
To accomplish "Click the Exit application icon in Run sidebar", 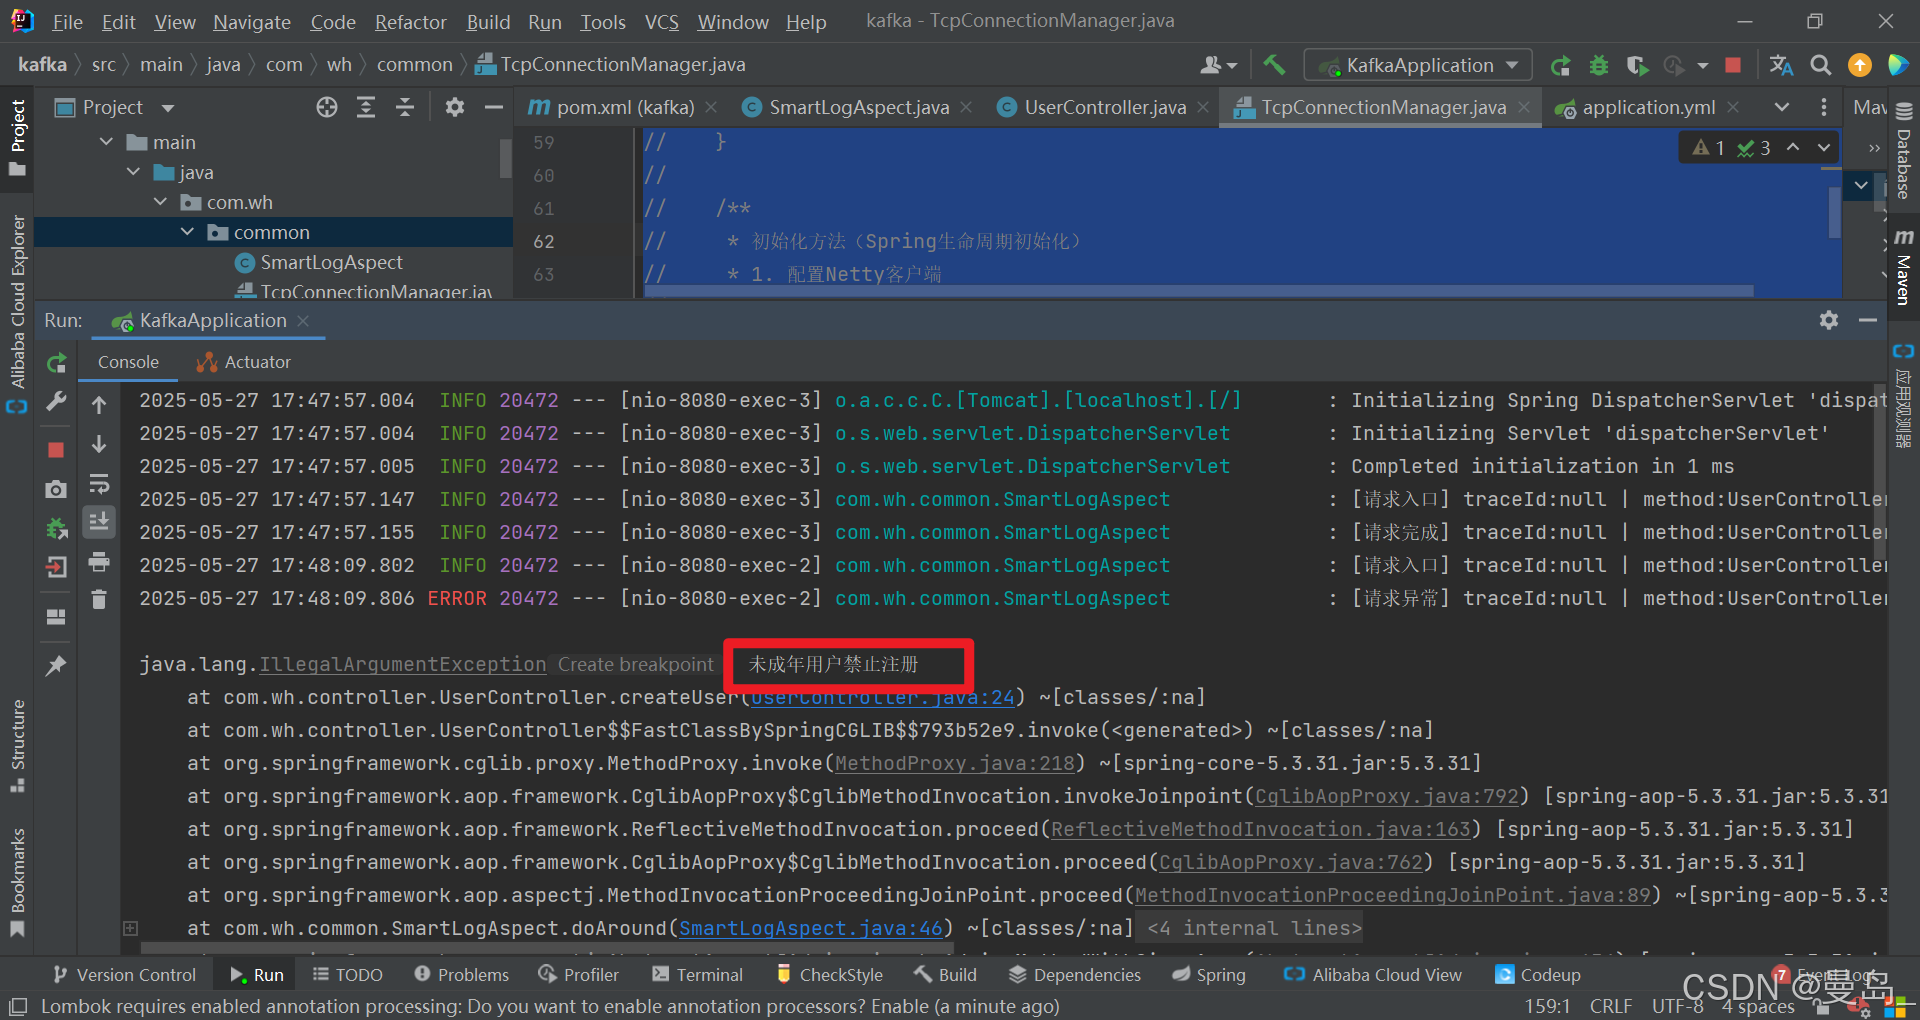I will 56,567.
